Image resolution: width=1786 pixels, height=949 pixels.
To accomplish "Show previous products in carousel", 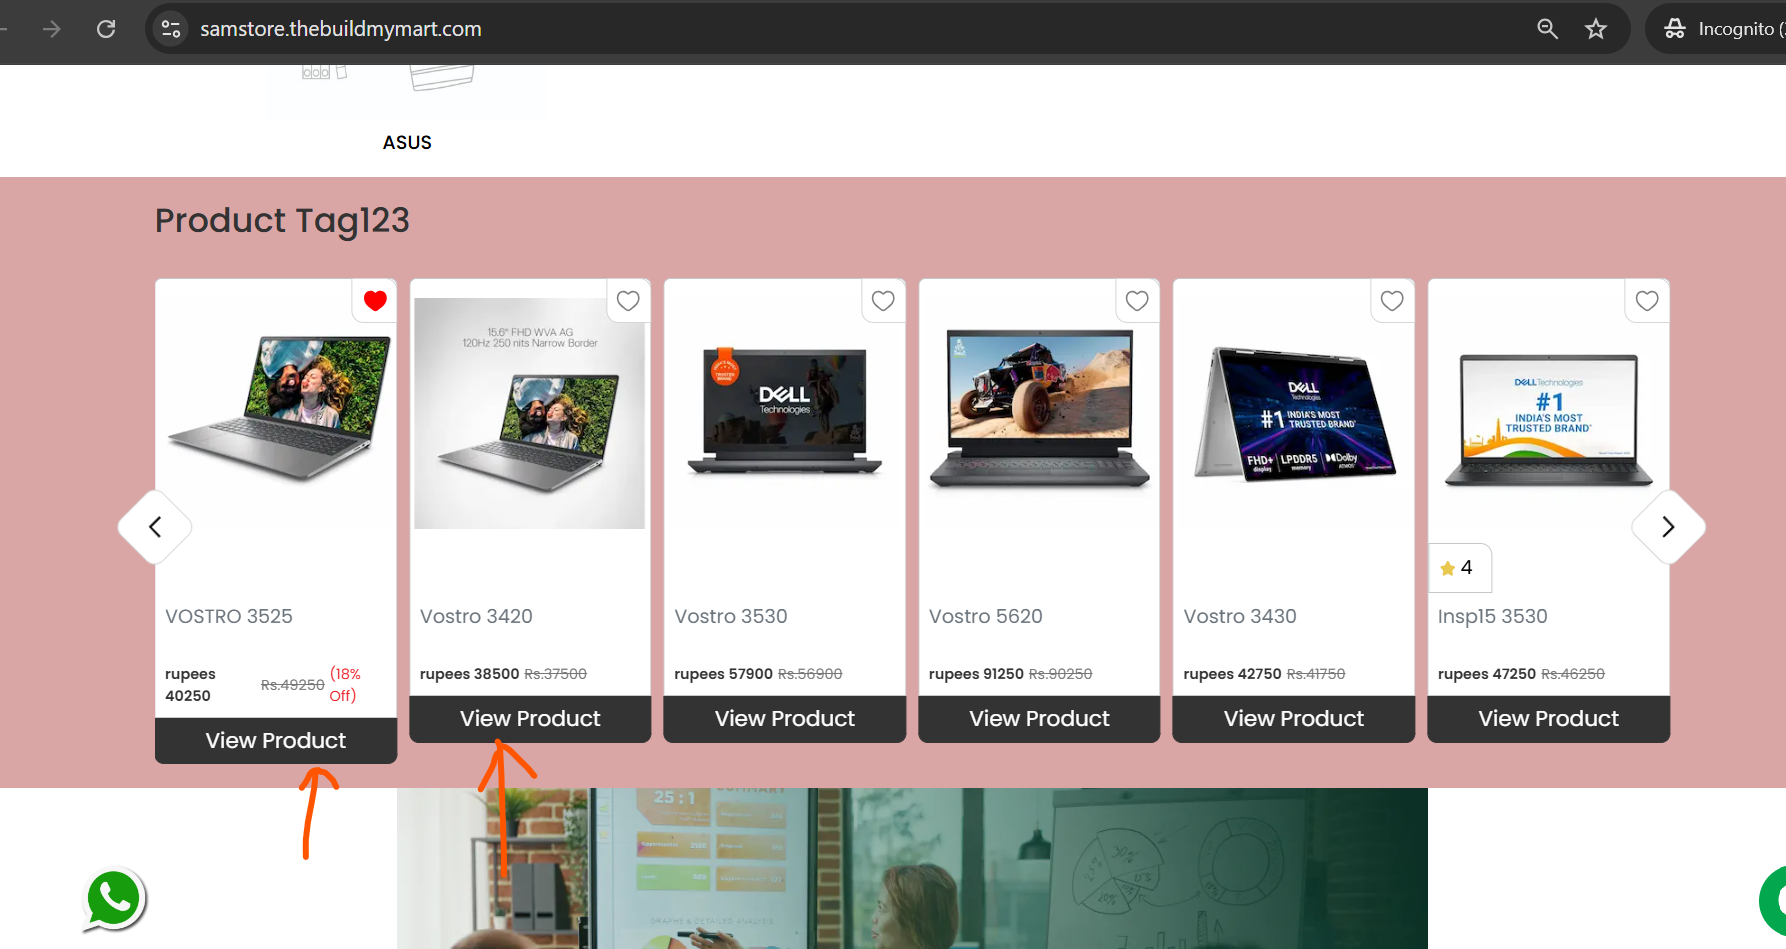I will (155, 527).
